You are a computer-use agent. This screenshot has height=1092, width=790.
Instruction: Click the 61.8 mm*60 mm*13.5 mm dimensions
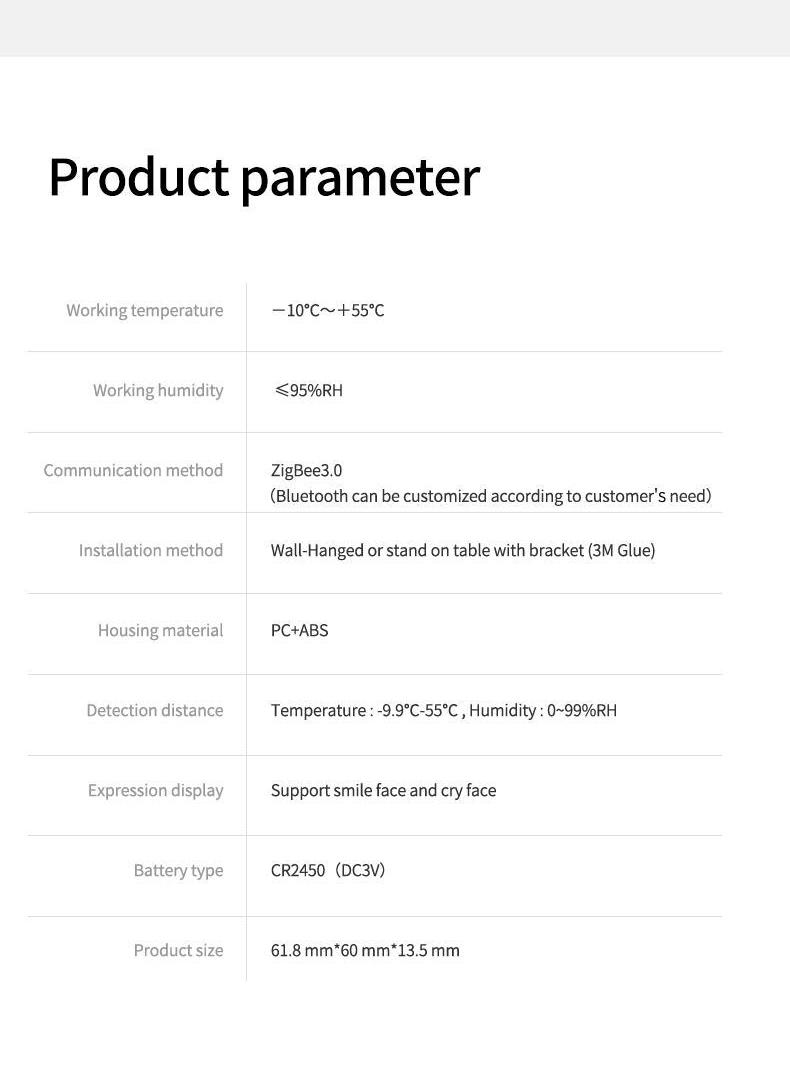tap(365, 950)
